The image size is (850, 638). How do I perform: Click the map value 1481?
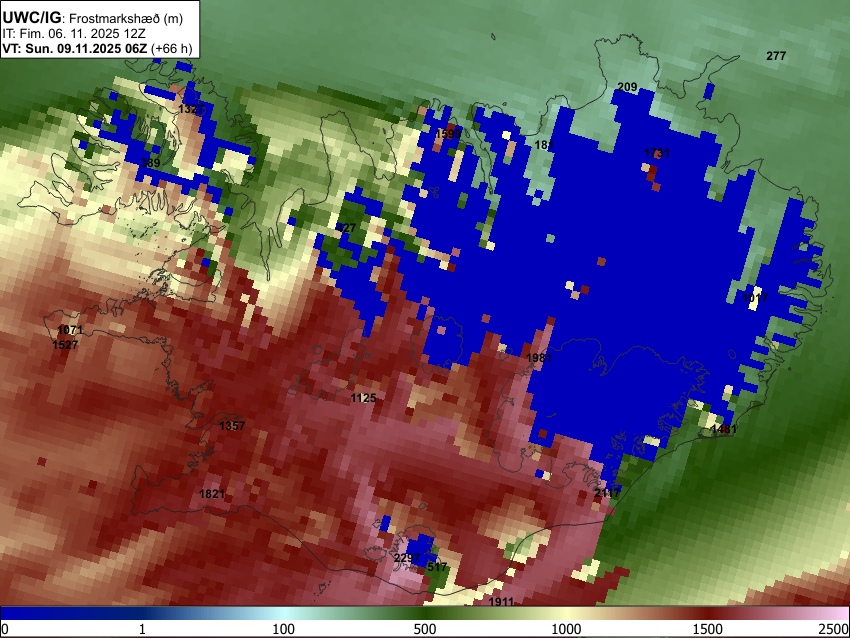click(724, 429)
